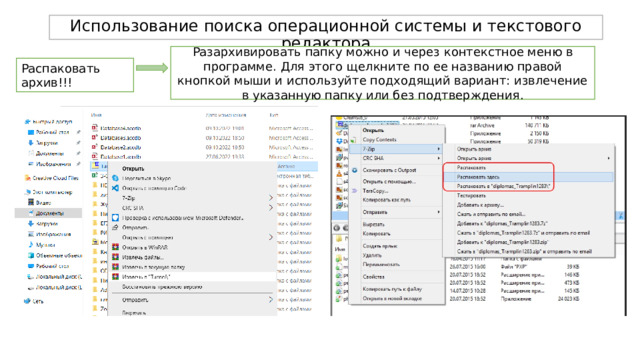
Task: Click the pin icon next to pinned 'Изображения'
Action: (x=78, y=164)
